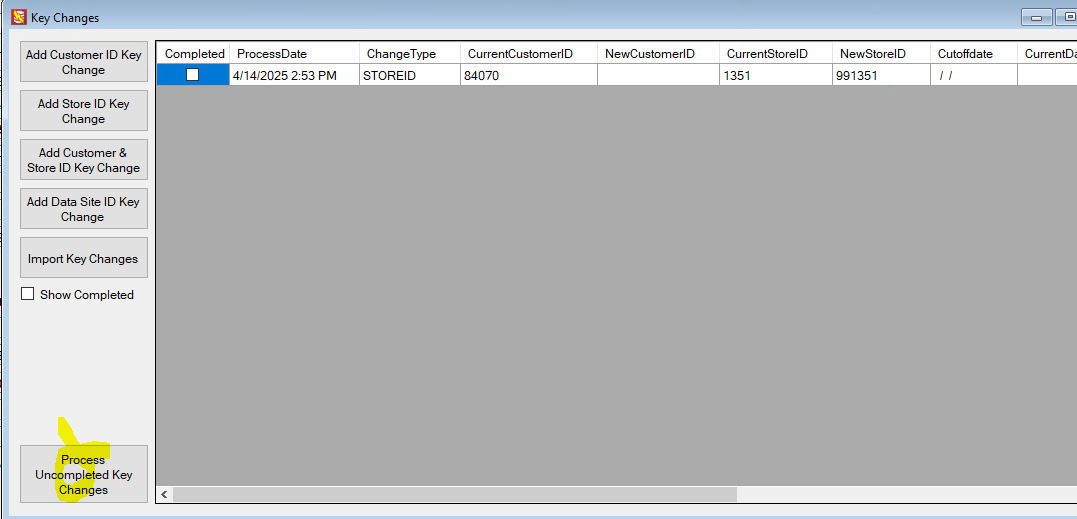1077x519 pixels.
Task: Click Add Customer & Store ID Key Change
Action: (84, 160)
